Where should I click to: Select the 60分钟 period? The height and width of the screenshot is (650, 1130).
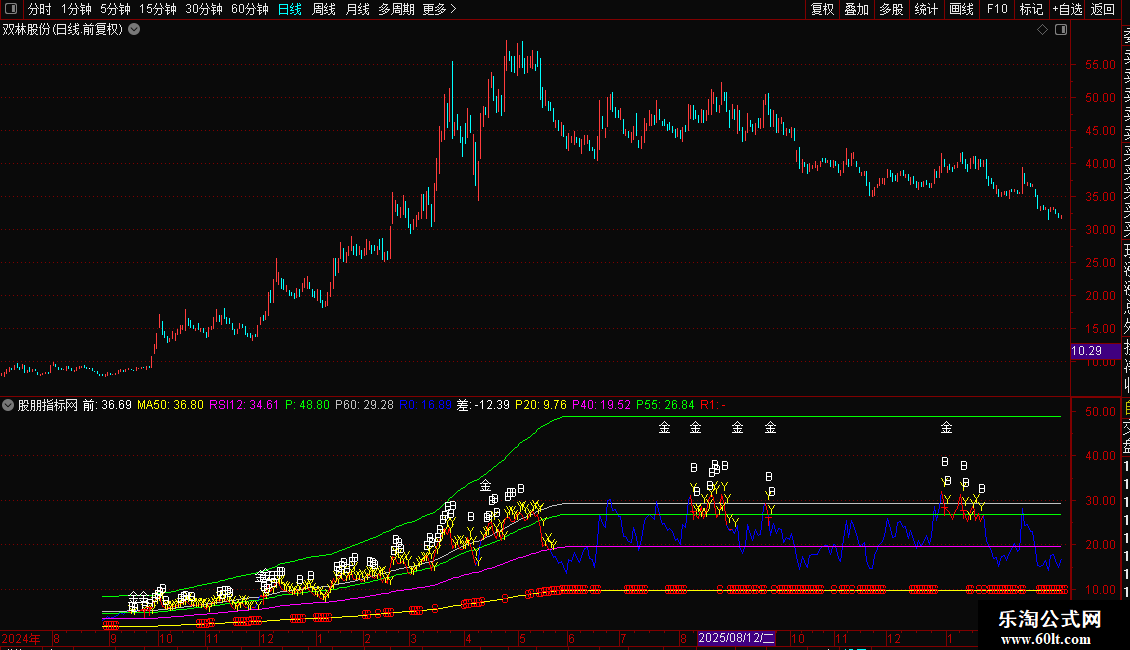[249, 9]
